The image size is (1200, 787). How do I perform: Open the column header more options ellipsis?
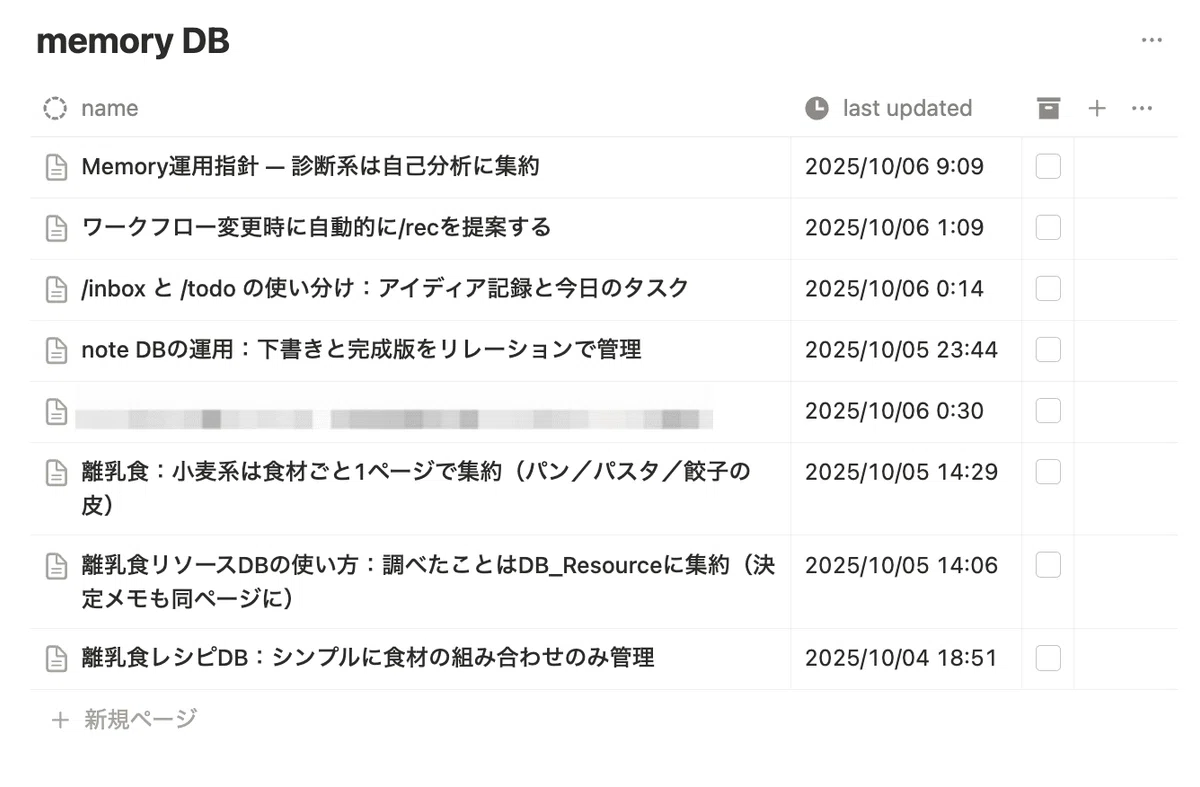coord(1142,108)
